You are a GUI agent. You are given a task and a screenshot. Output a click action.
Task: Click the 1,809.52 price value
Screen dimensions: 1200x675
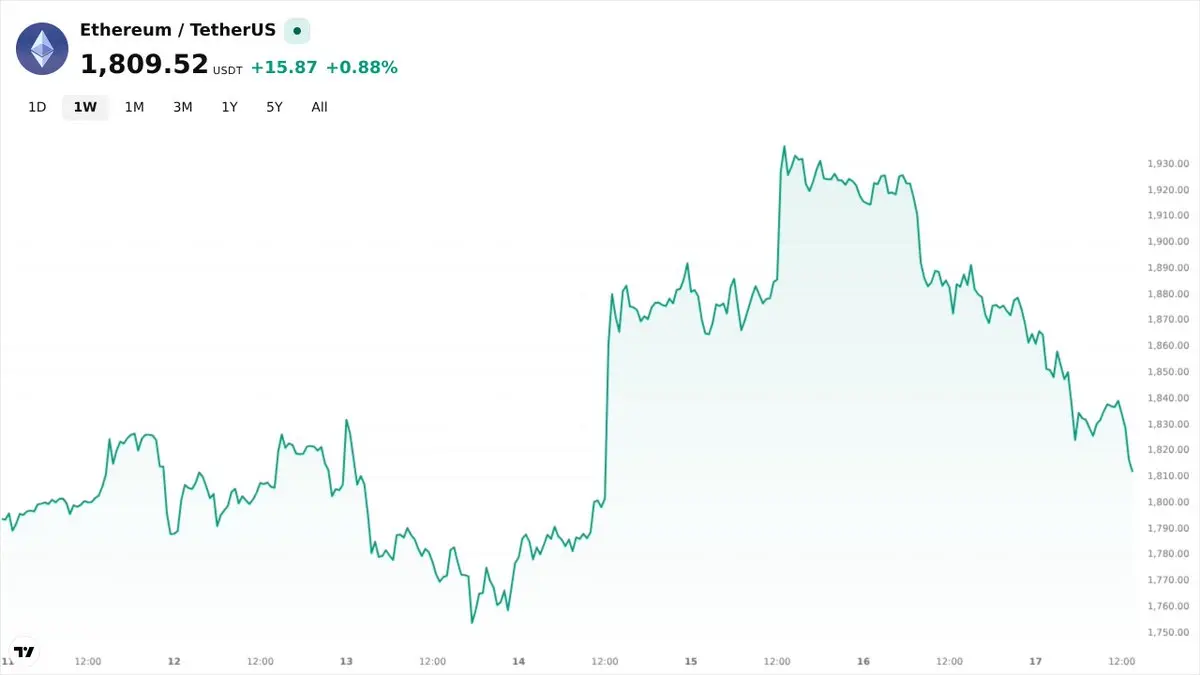(144, 66)
